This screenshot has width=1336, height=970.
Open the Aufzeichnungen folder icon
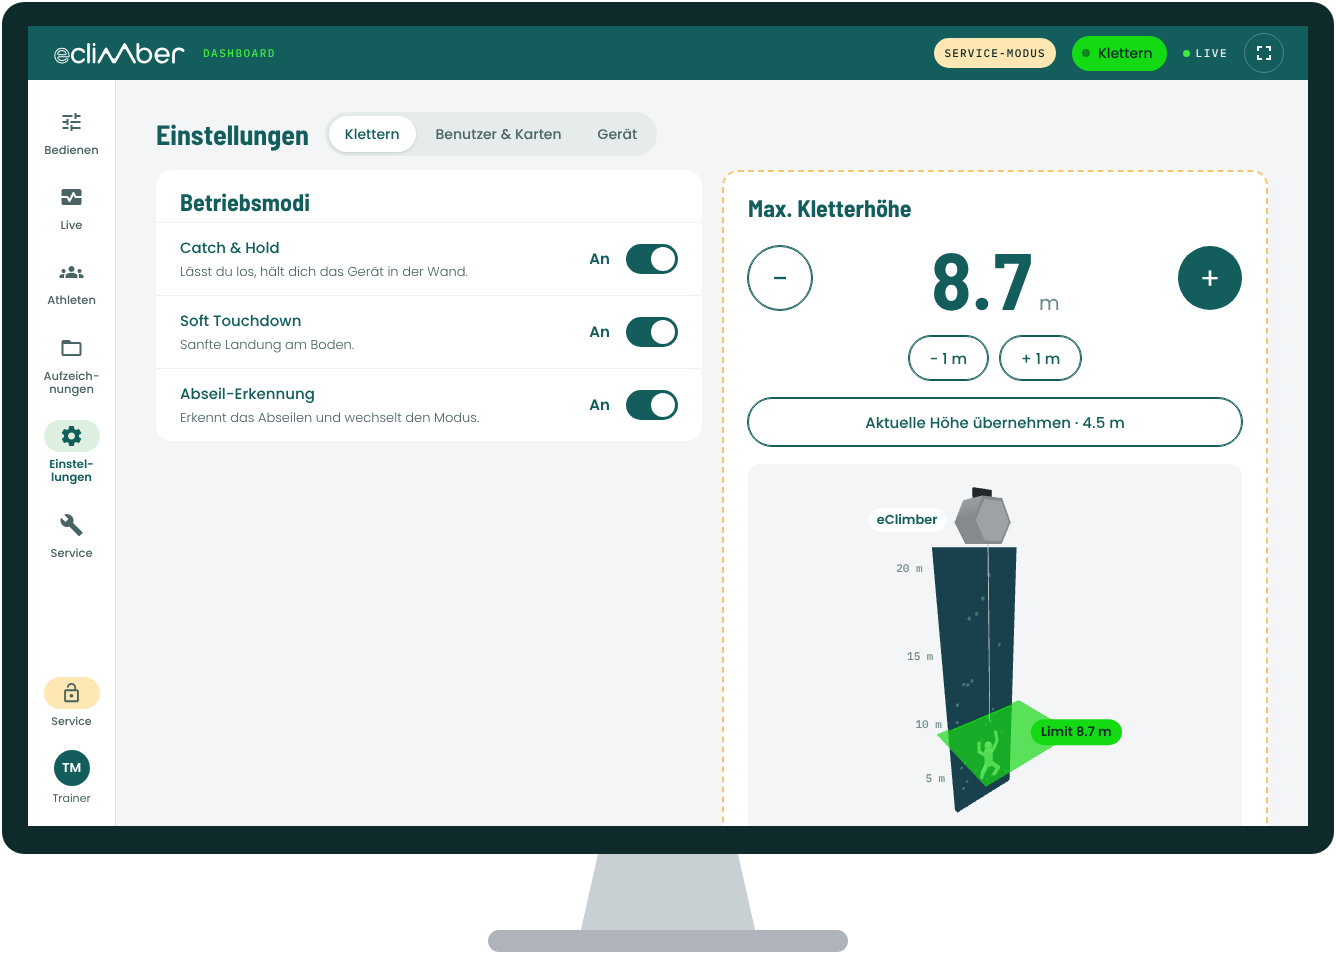point(71,348)
